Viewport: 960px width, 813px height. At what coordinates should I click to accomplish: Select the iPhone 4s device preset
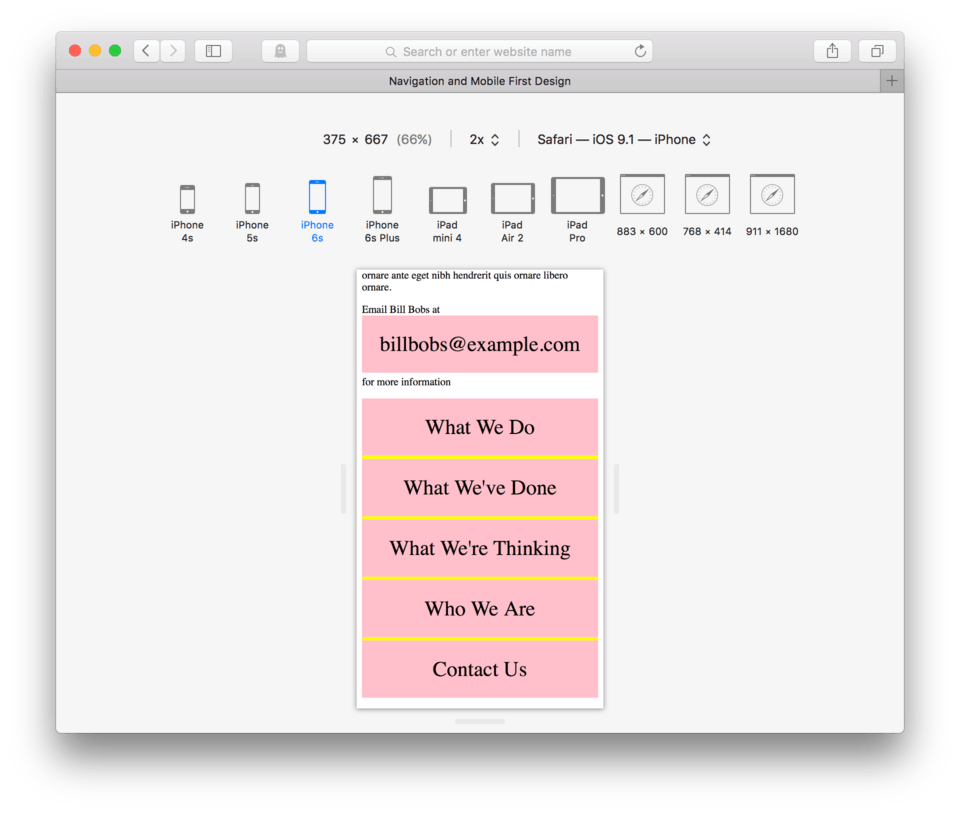click(187, 213)
